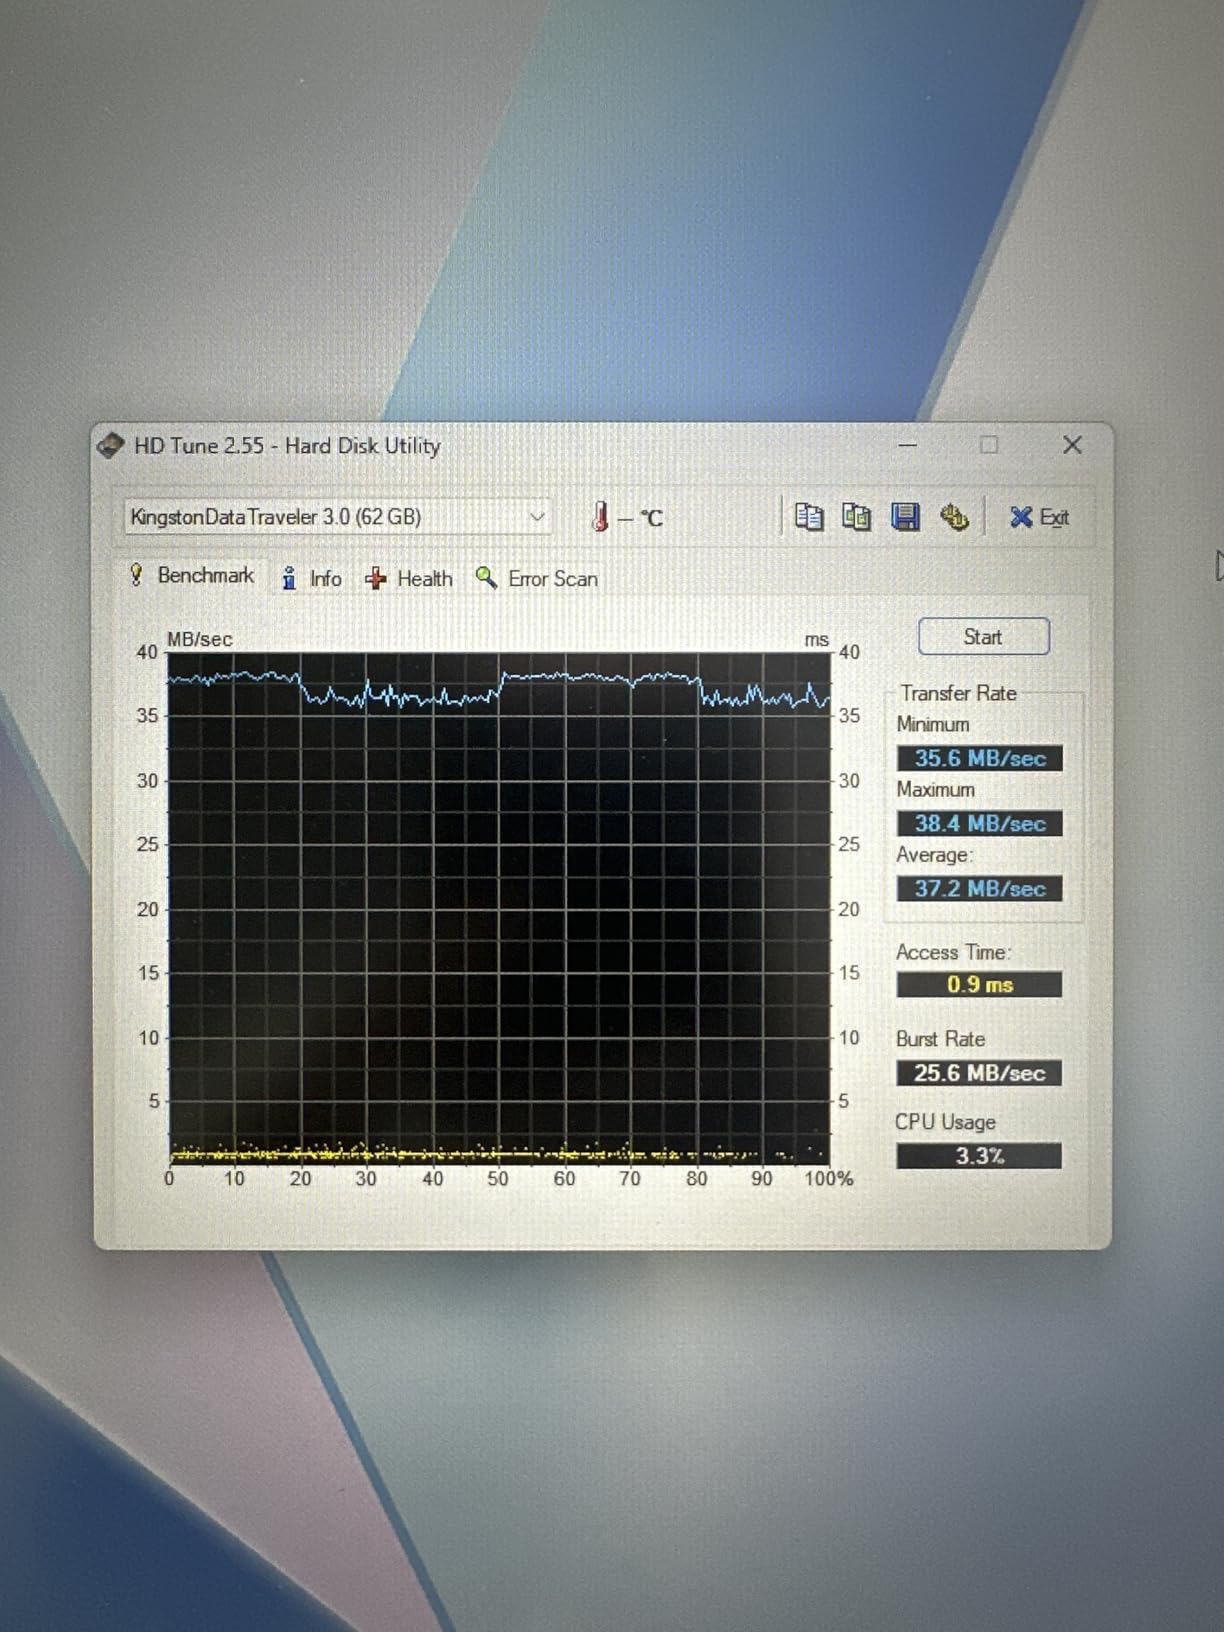The image size is (1224, 1632).
Task: Click the Maximum value 38.4 MB/sec
Action: (x=979, y=823)
